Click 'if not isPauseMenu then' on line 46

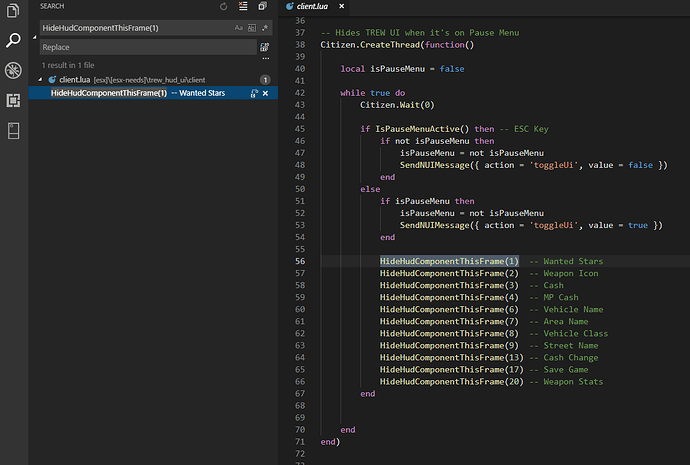437,141
